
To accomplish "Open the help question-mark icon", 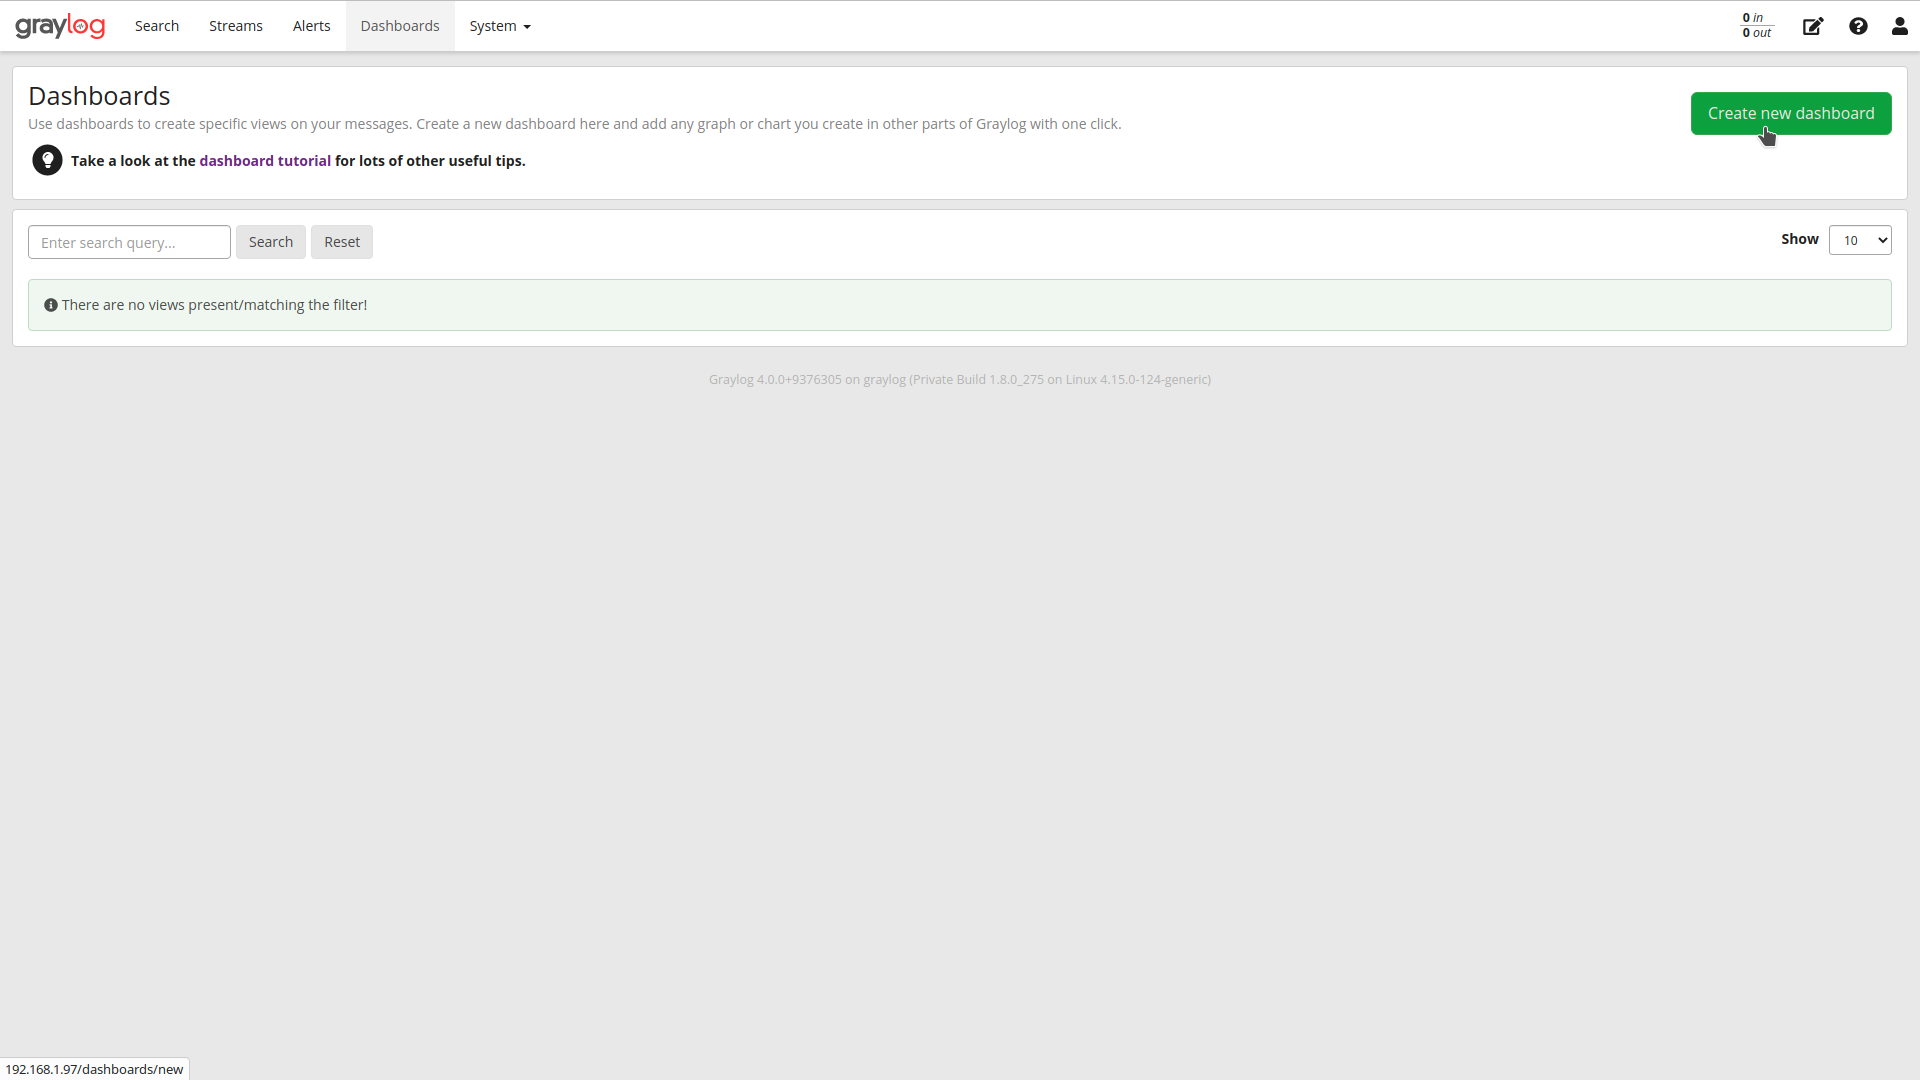I will click(x=1859, y=26).
